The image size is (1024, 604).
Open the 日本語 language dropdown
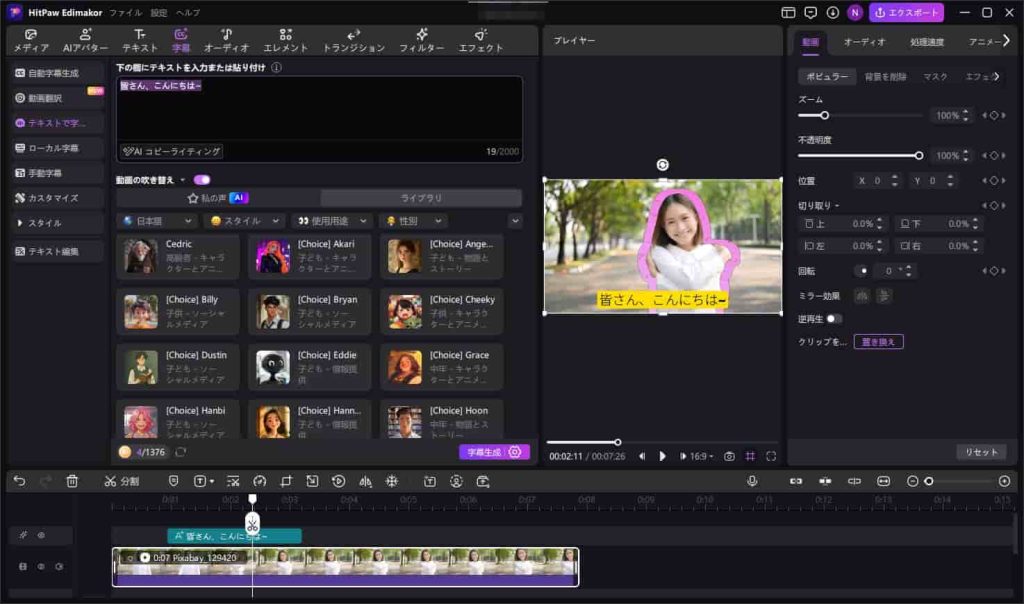(x=157, y=221)
